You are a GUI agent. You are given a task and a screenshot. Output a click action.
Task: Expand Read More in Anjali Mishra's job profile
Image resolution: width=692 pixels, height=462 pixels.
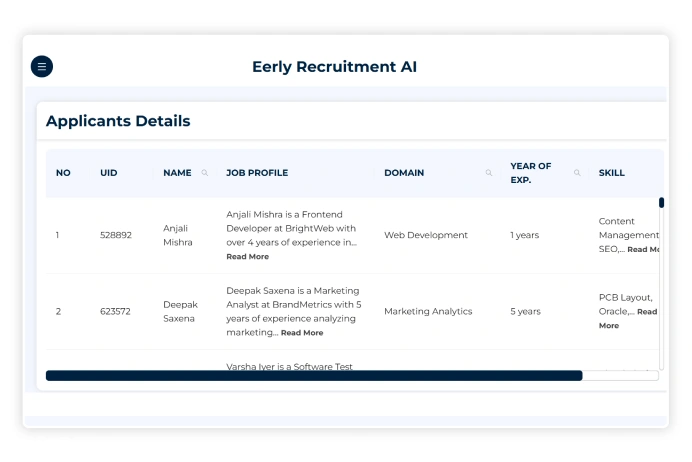(x=247, y=257)
